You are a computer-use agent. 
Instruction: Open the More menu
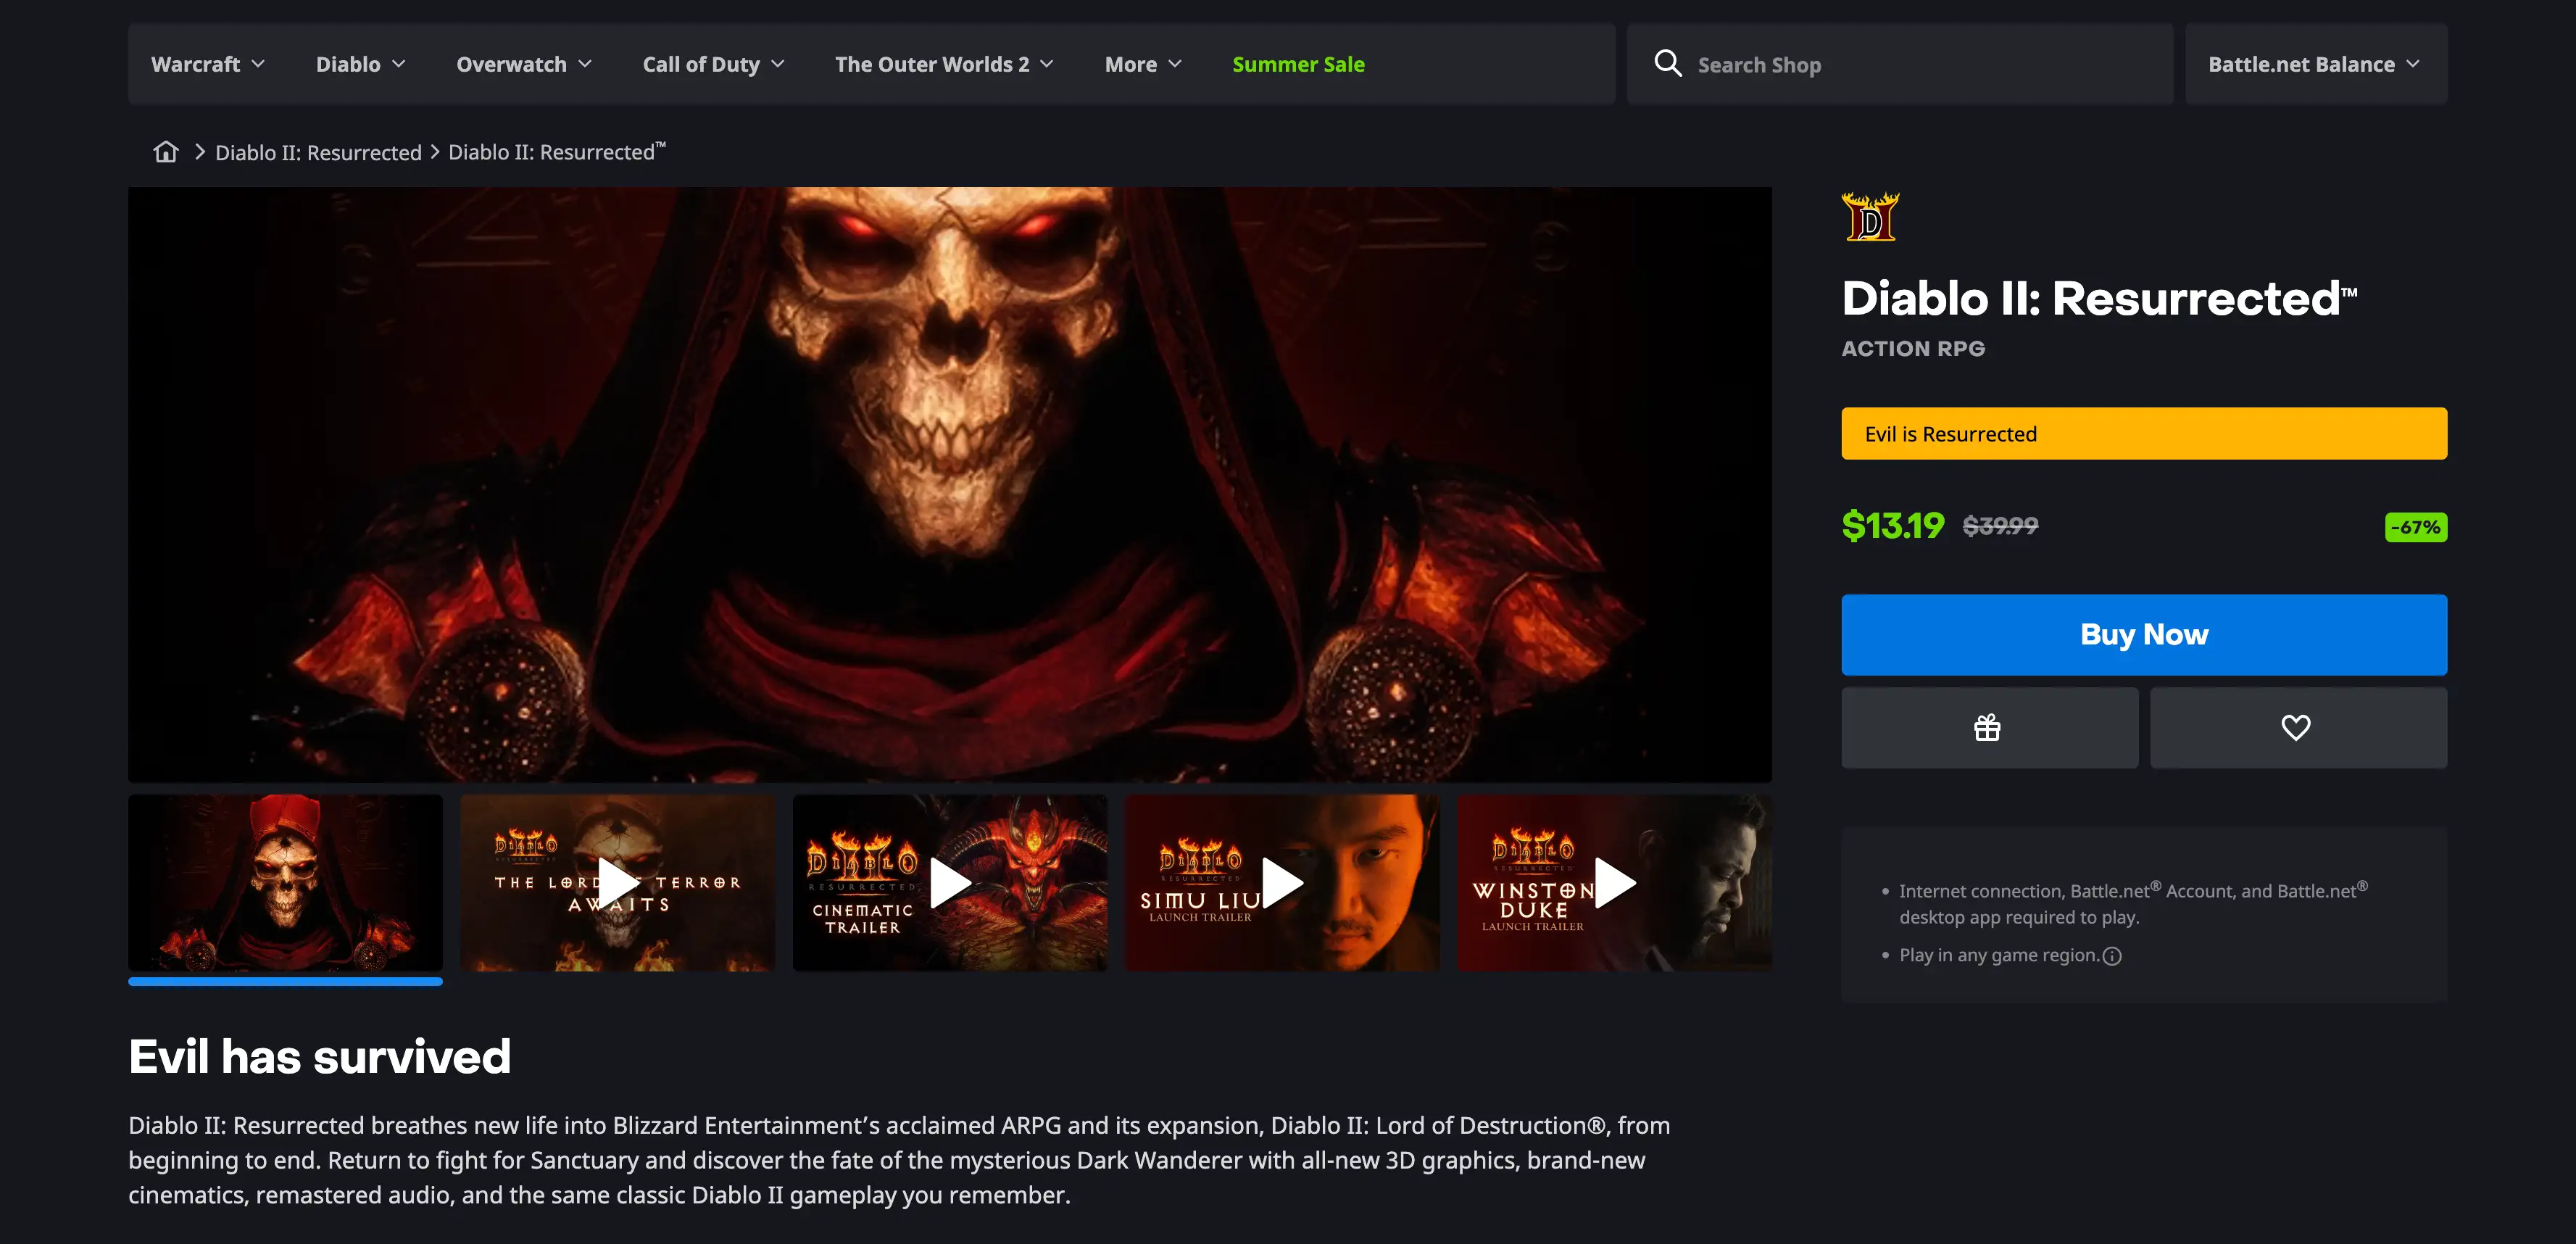point(1143,64)
